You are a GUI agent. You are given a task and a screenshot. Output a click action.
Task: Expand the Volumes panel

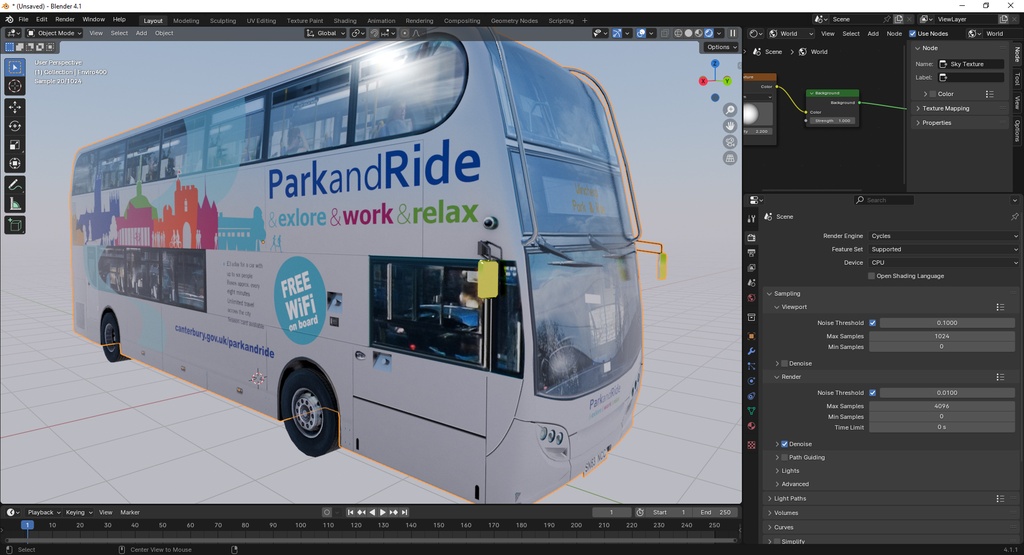tap(784, 513)
